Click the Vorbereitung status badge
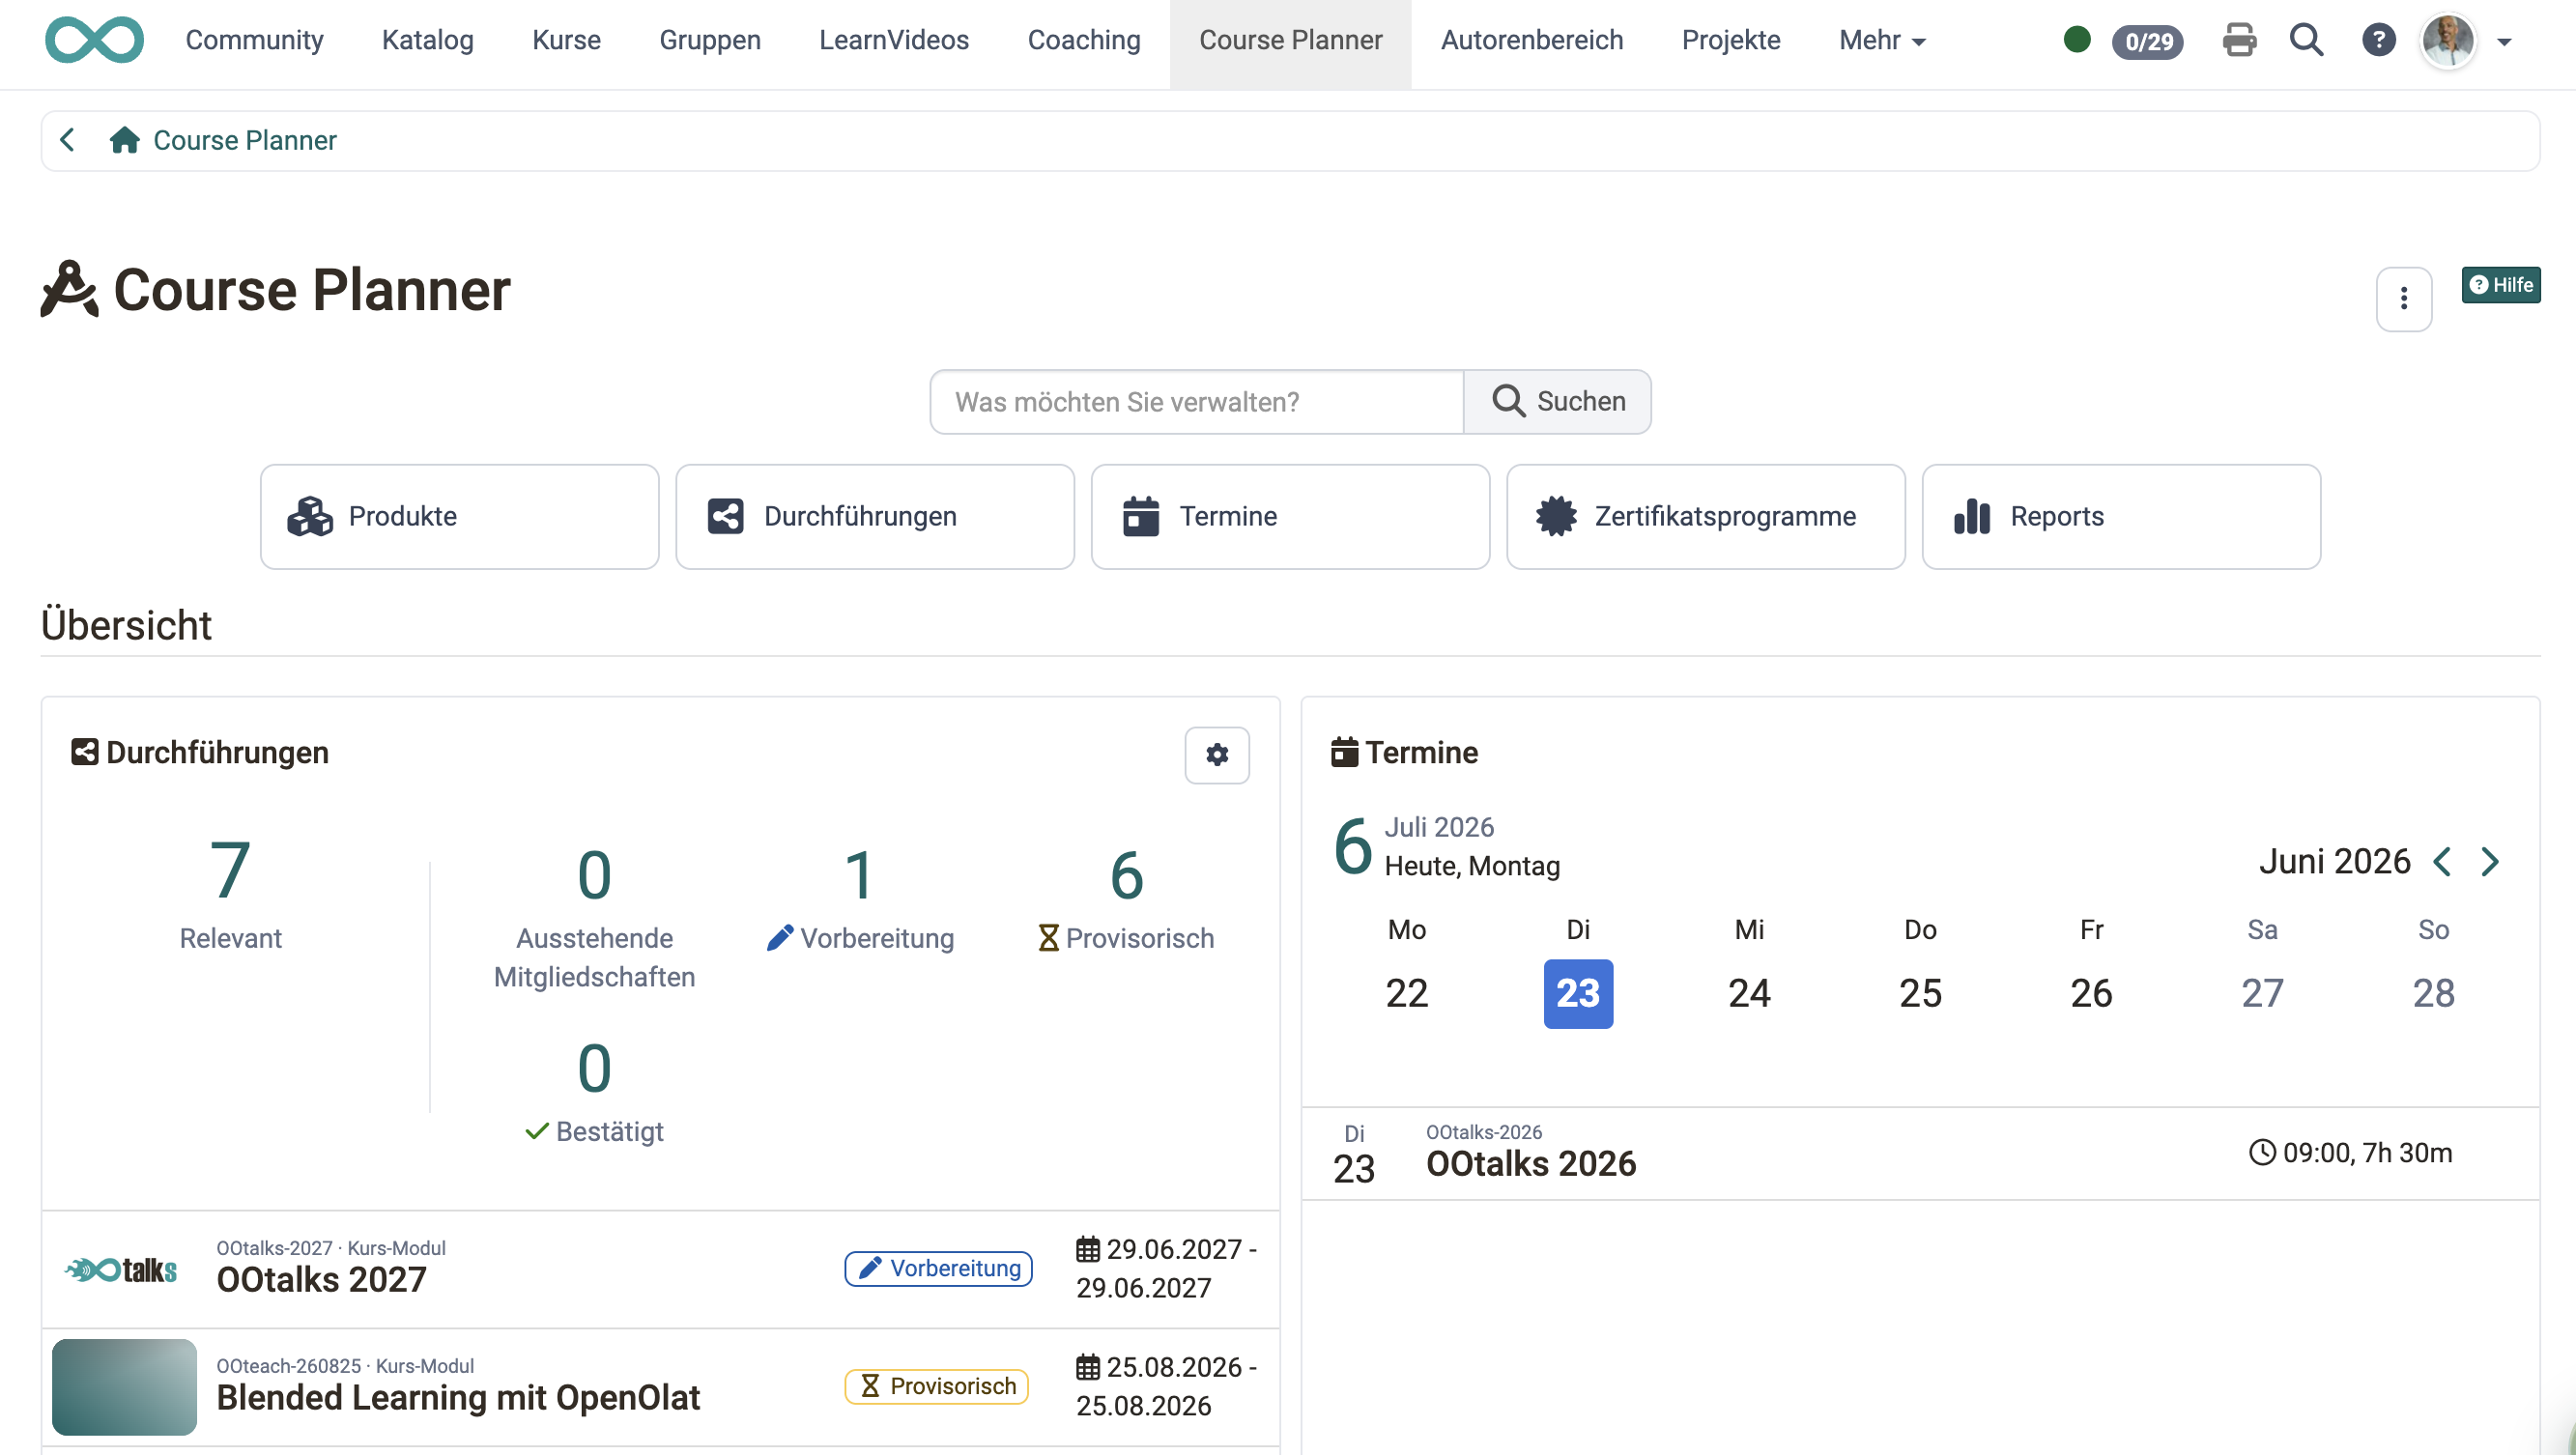Screen dimensions: 2576x1455 [938, 1268]
